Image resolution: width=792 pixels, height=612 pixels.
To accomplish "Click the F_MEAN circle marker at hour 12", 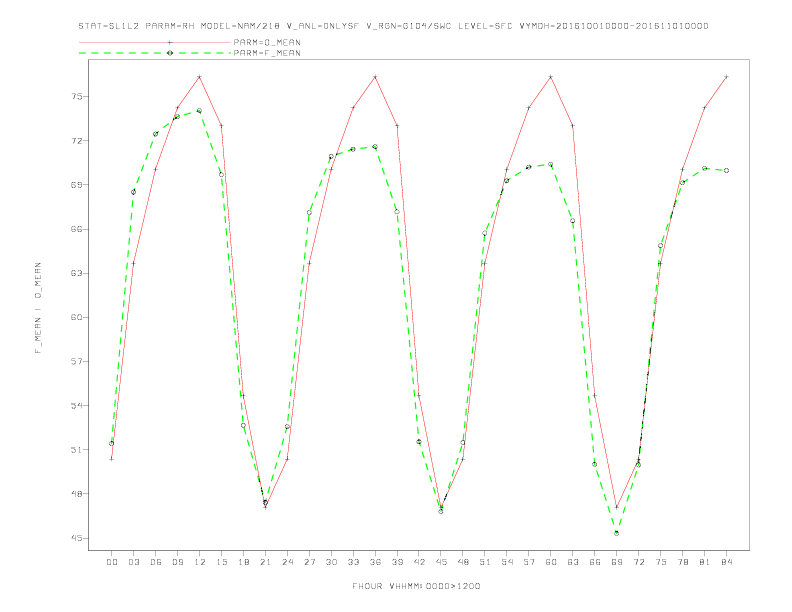I will 200,111.
